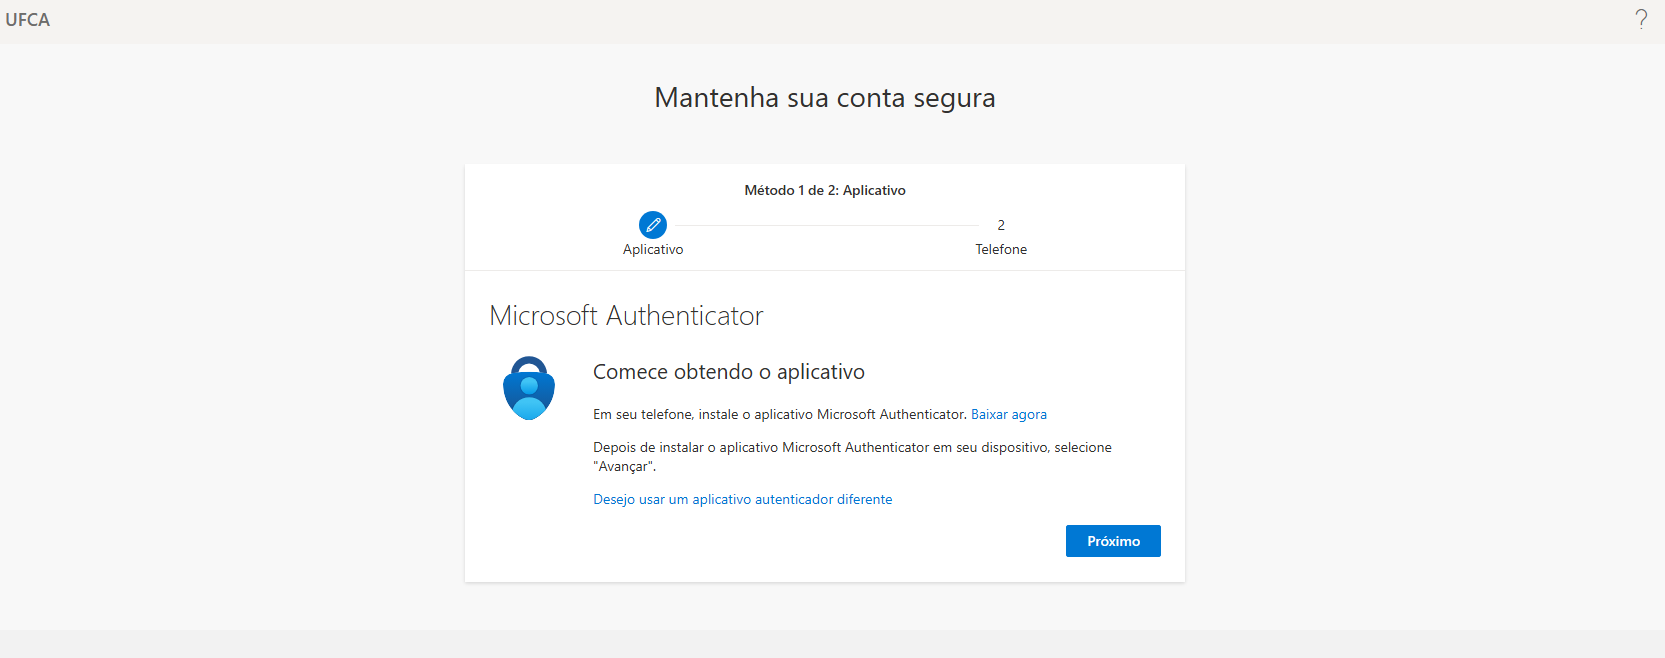Click the UFCA organization label
This screenshot has height=658, width=1665.
[x=28, y=20]
